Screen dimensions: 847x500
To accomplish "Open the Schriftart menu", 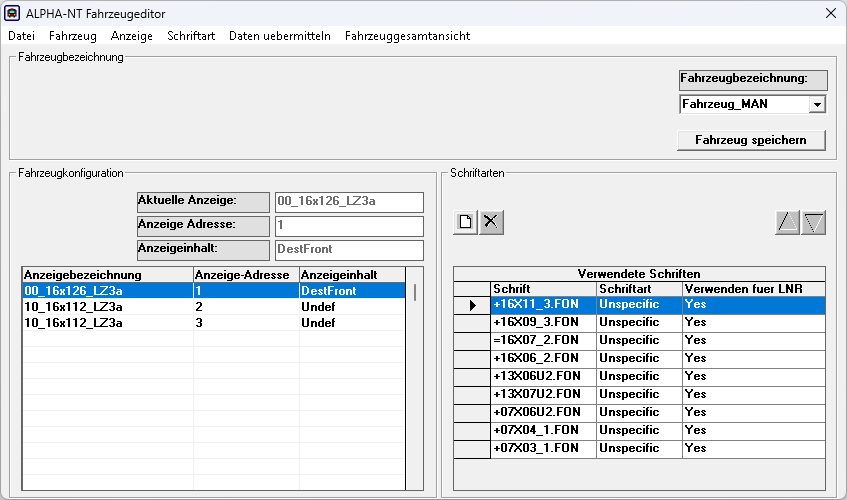I will 191,36.
